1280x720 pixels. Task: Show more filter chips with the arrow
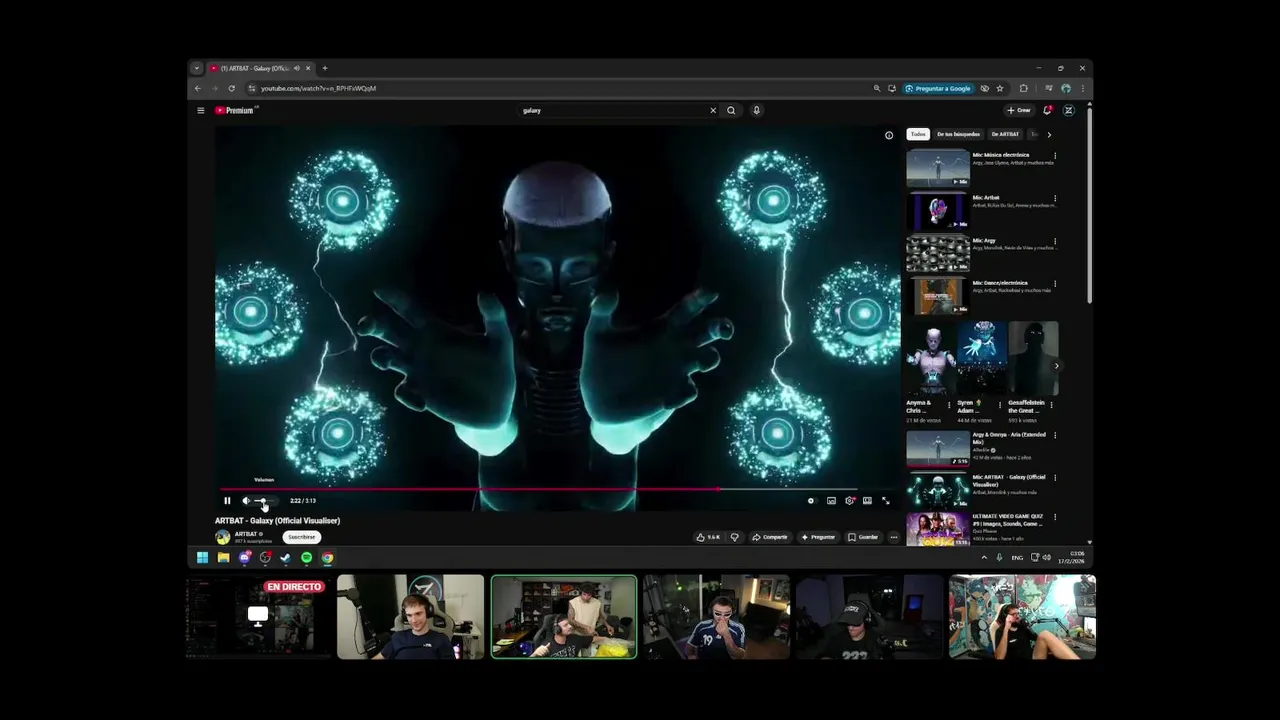point(1049,134)
